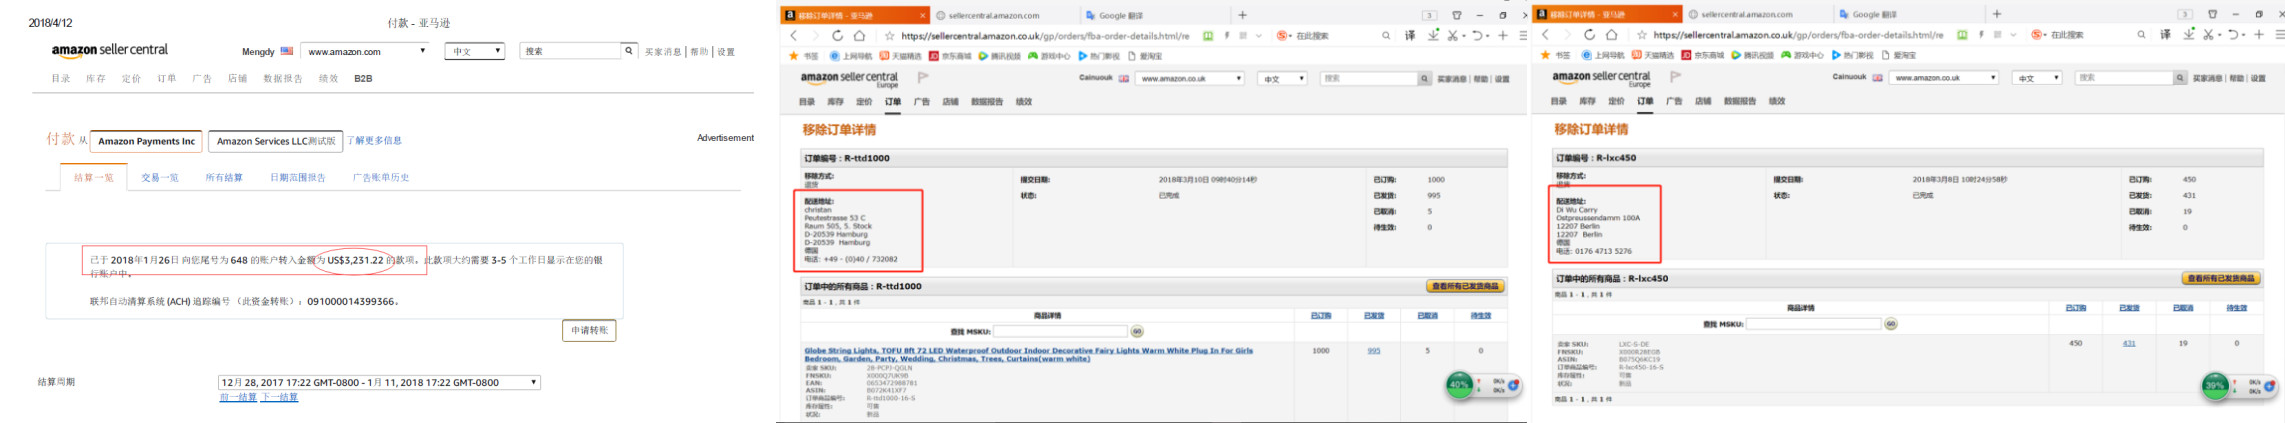The height and width of the screenshot is (423, 2285).
Task: Open a new tab in the R-lxc450 browser window
Action: [x=1996, y=14]
